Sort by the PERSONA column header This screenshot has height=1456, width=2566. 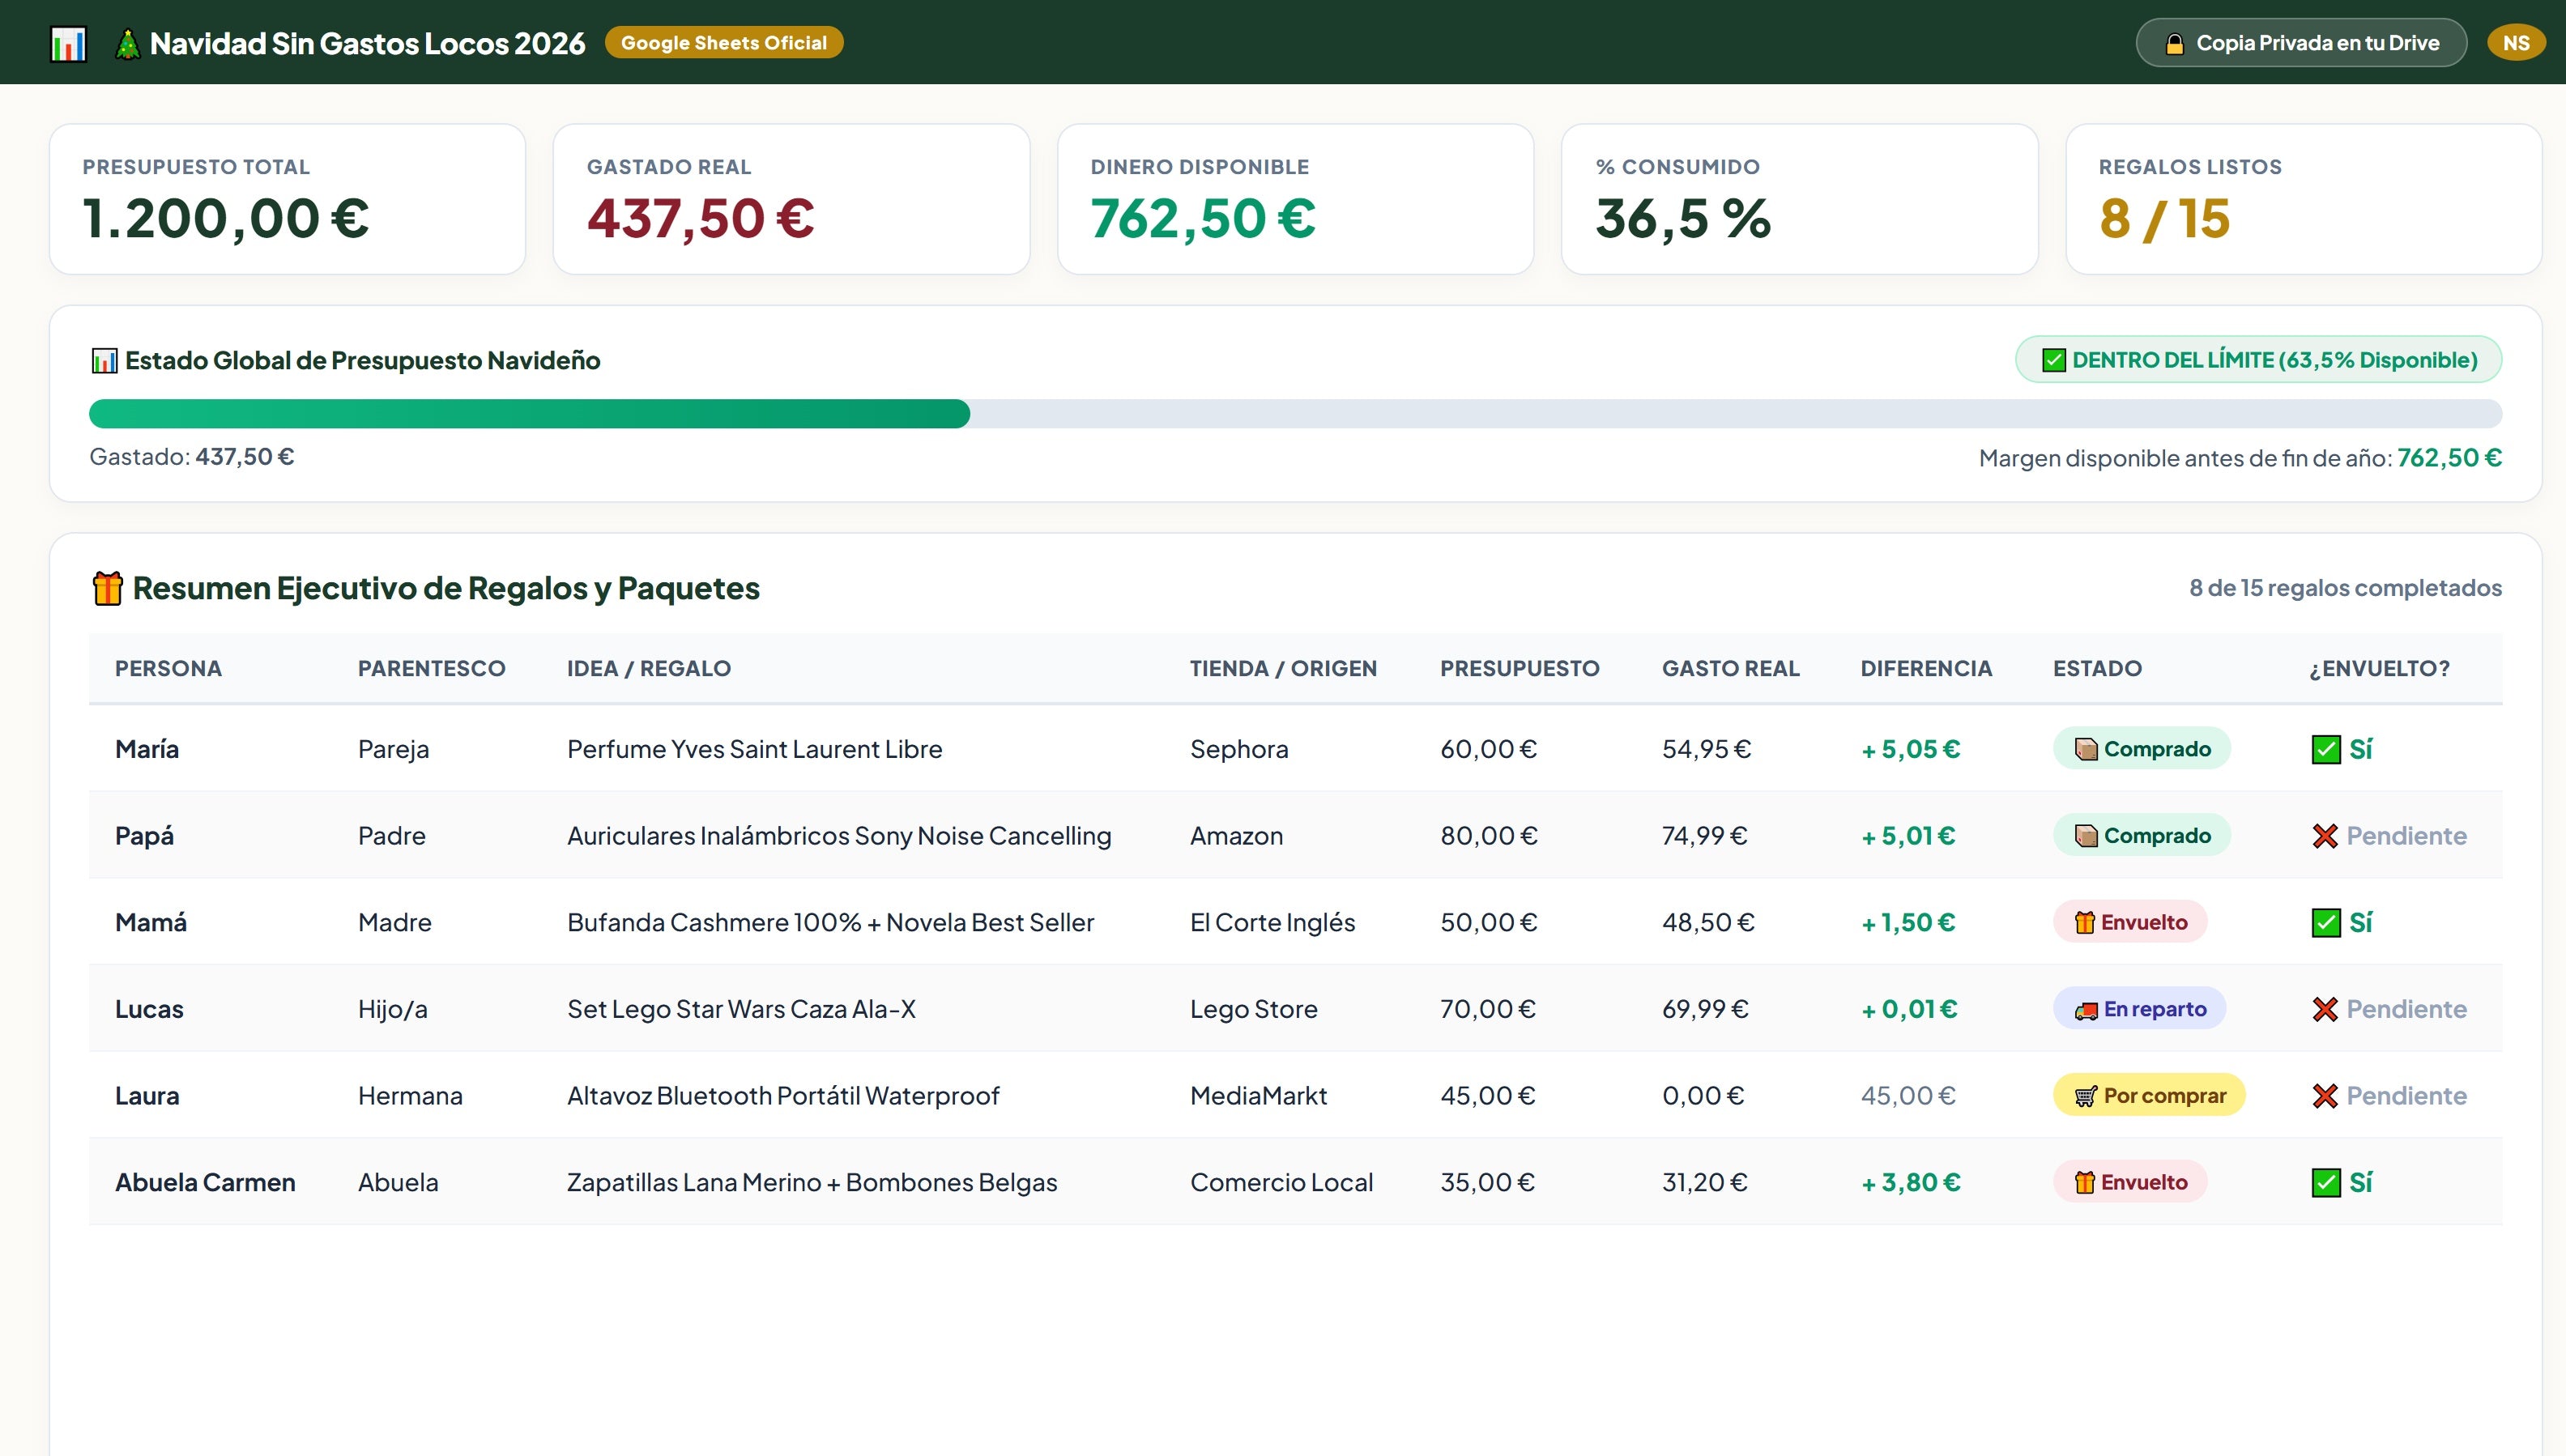pos(168,668)
